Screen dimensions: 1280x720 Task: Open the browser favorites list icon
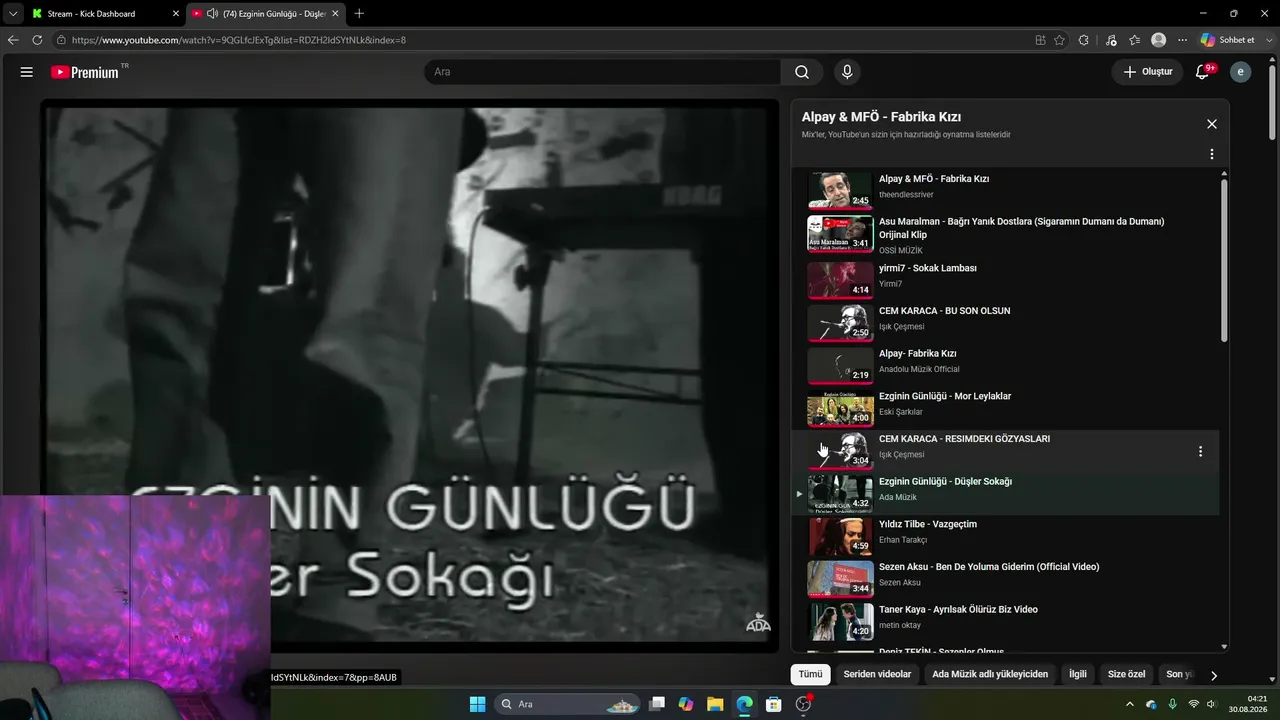pyautogui.click(x=1134, y=40)
